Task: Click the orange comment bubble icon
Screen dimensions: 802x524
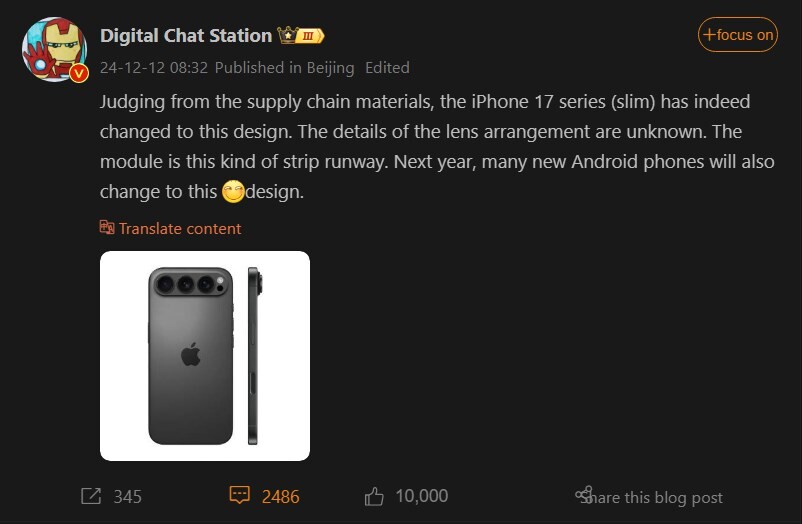Action: click(x=239, y=496)
